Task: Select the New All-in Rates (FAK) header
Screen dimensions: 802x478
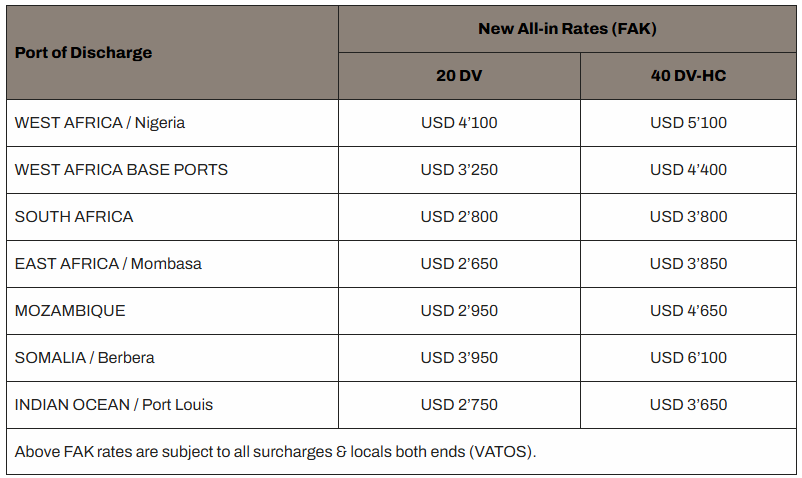Action: [567, 28]
